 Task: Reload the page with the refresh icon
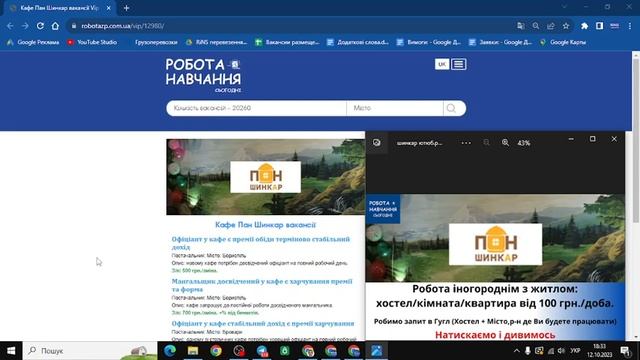pos(40,26)
